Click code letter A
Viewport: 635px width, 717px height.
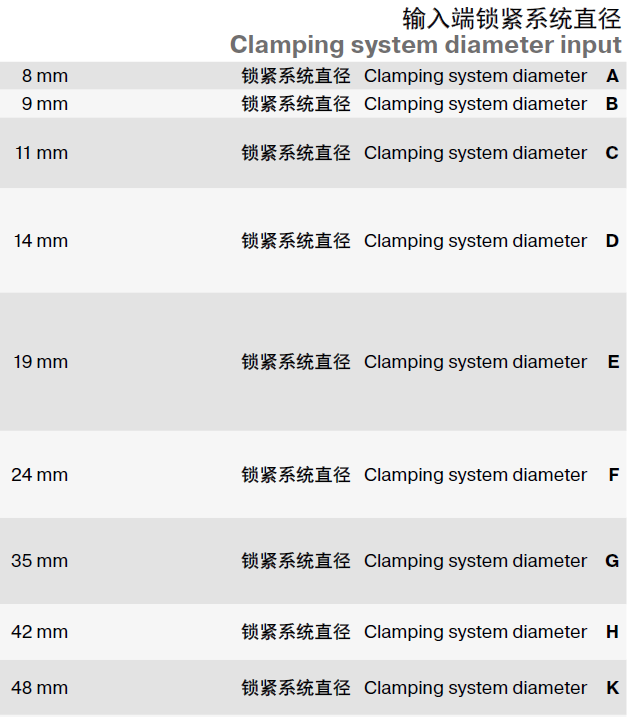[x=612, y=76]
